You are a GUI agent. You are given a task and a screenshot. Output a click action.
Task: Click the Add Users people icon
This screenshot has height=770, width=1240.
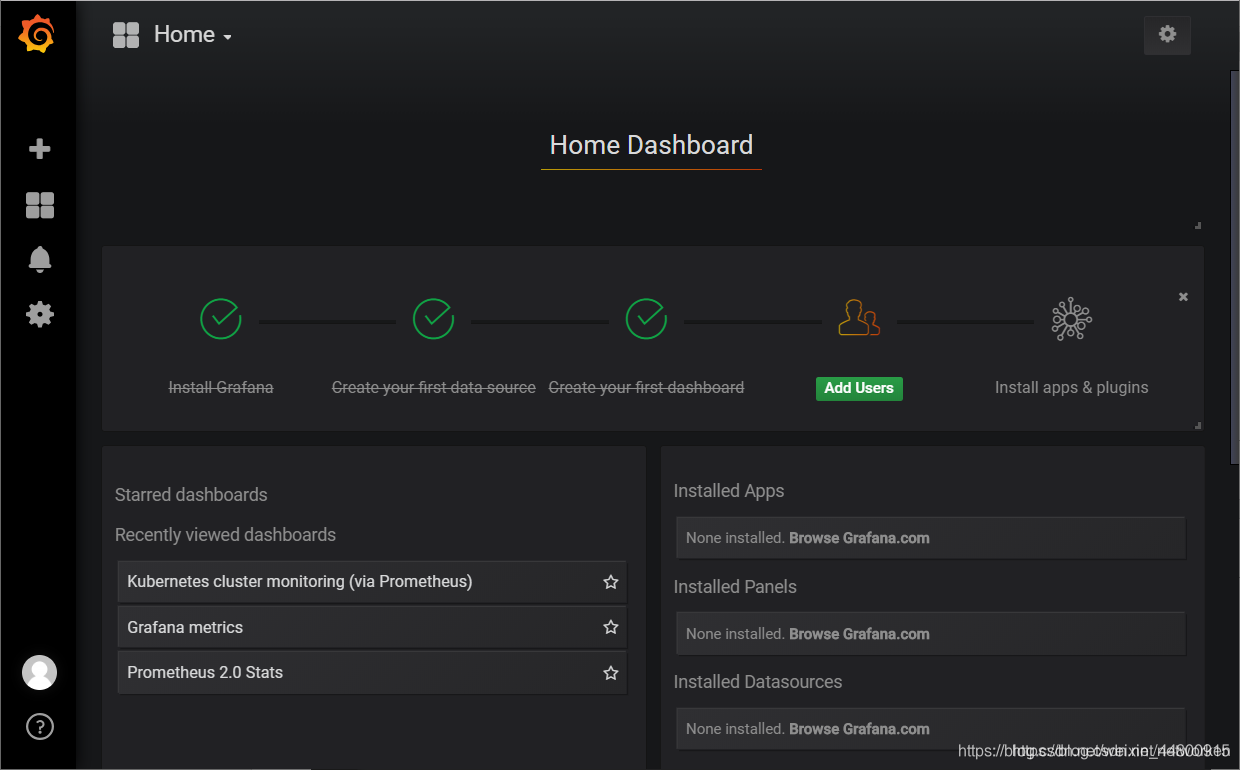pyautogui.click(x=859, y=318)
